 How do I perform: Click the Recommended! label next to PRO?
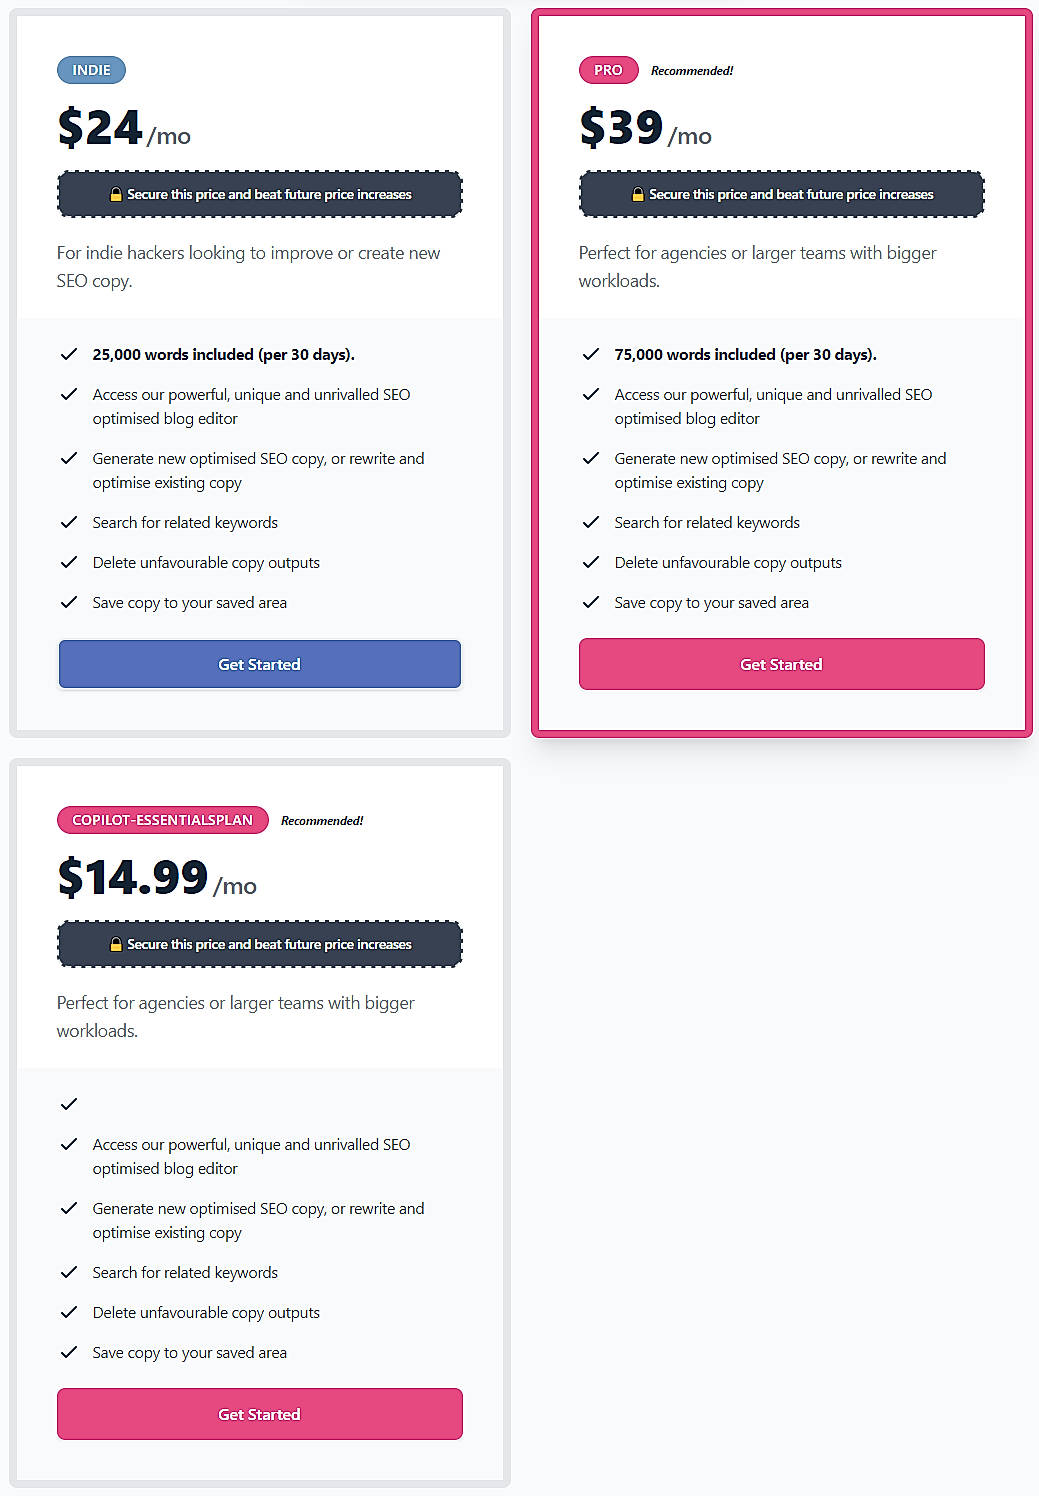tap(692, 70)
